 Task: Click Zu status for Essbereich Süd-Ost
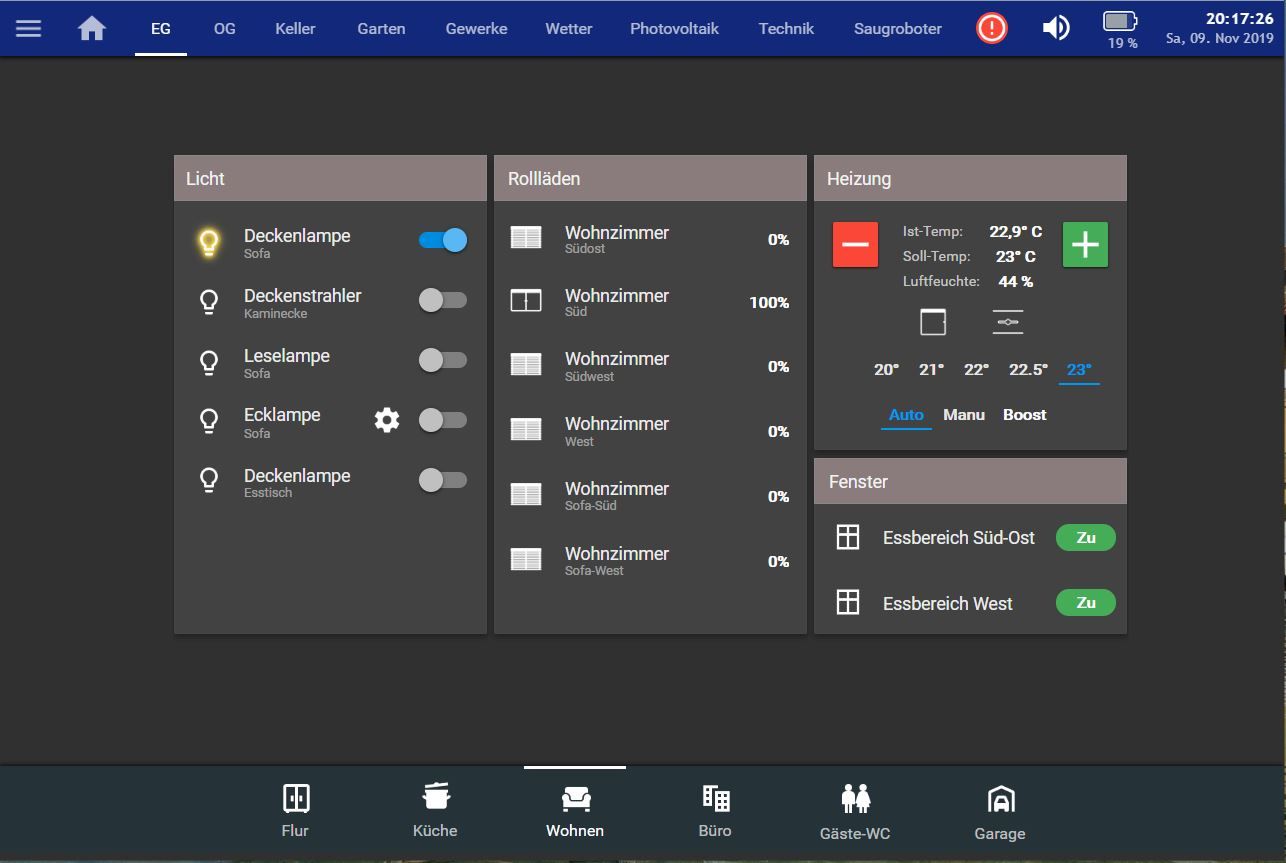1086,537
